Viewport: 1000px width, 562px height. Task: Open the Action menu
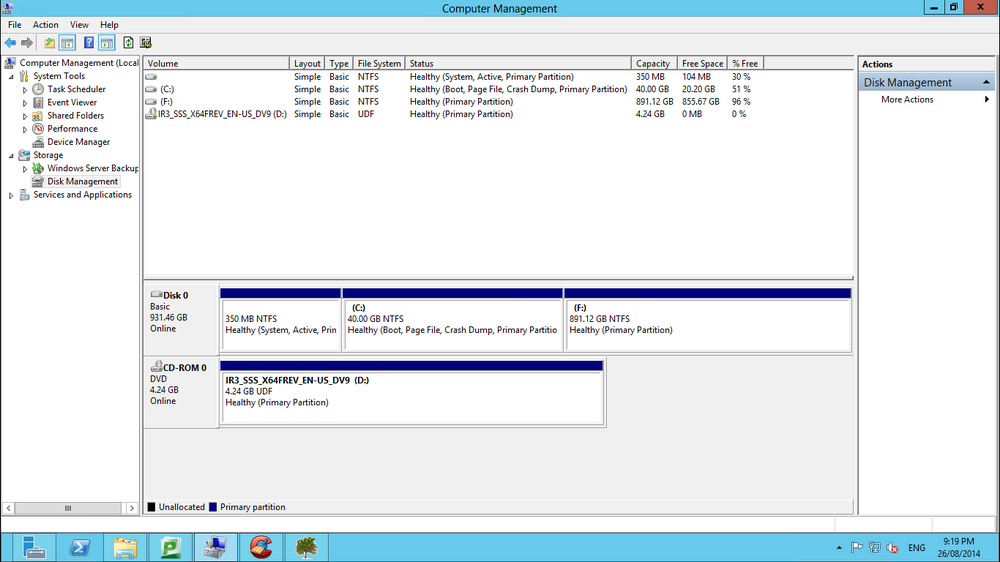pyautogui.click(x=45, y=24)
